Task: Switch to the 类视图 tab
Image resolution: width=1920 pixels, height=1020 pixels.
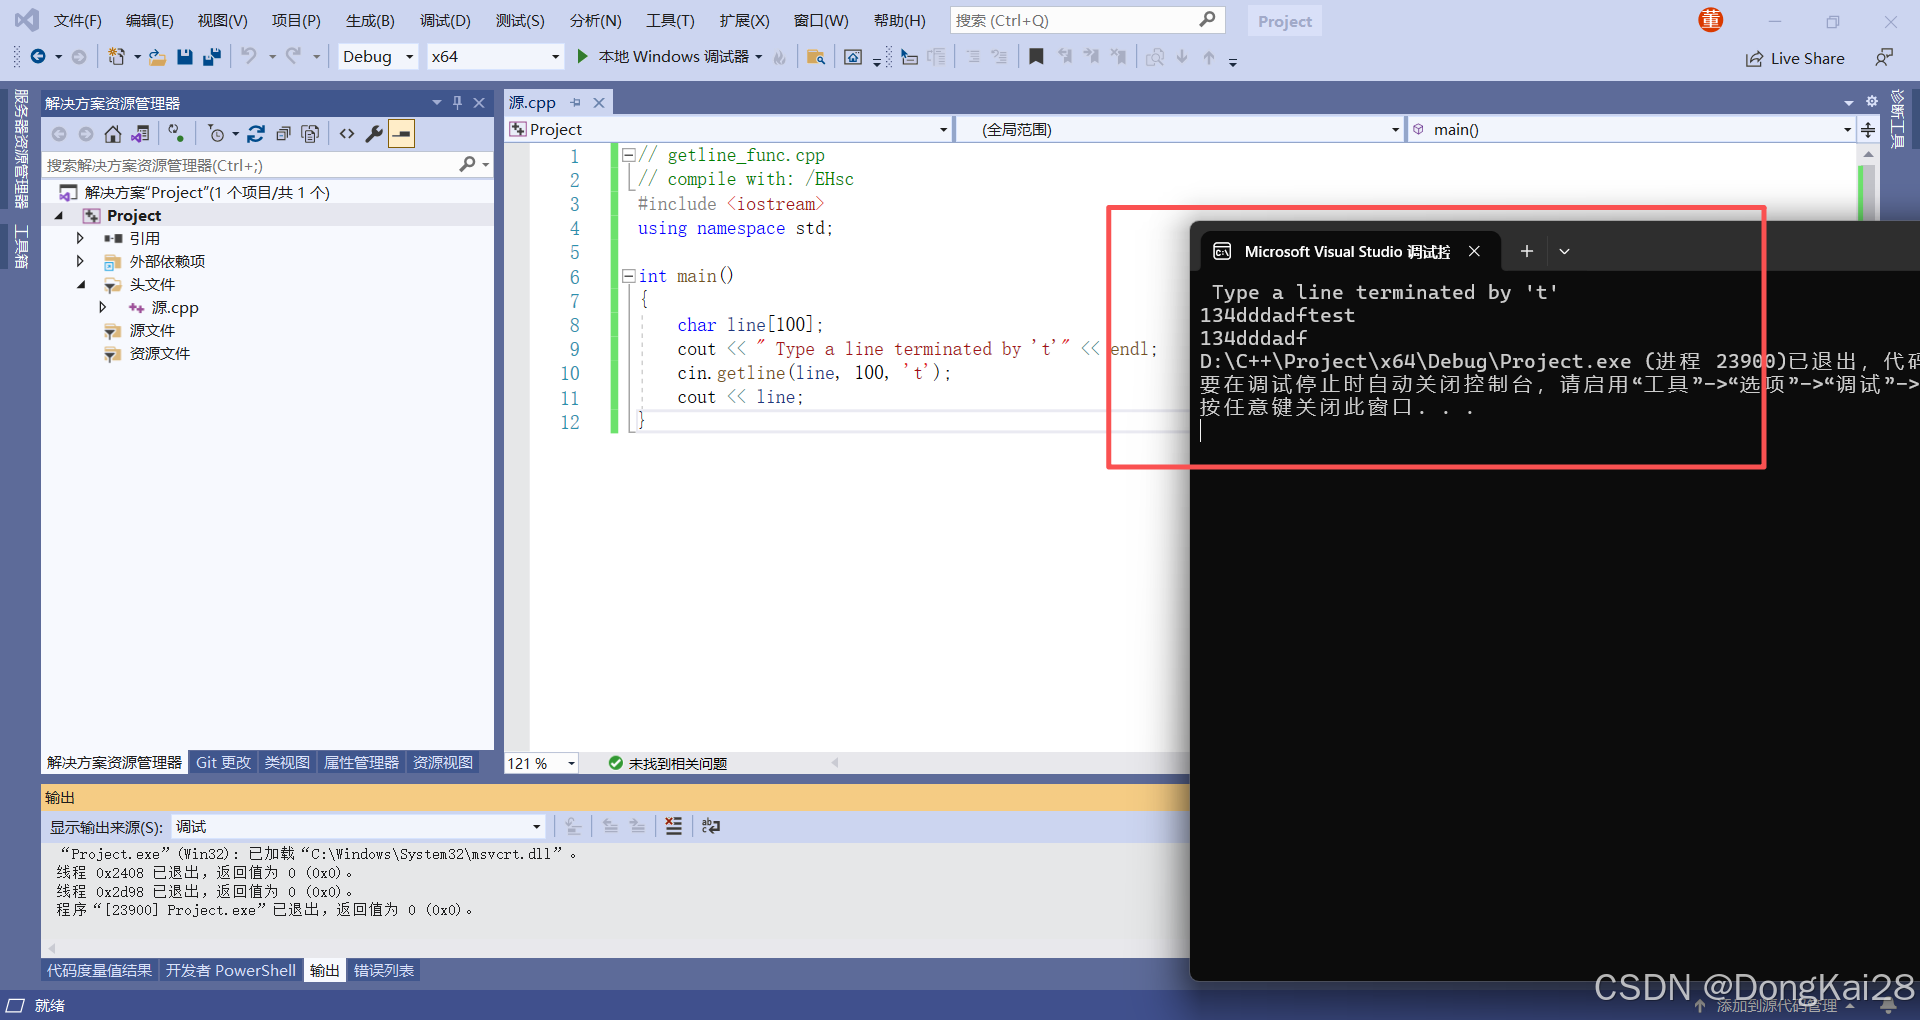Action: [x=287, y=762]
